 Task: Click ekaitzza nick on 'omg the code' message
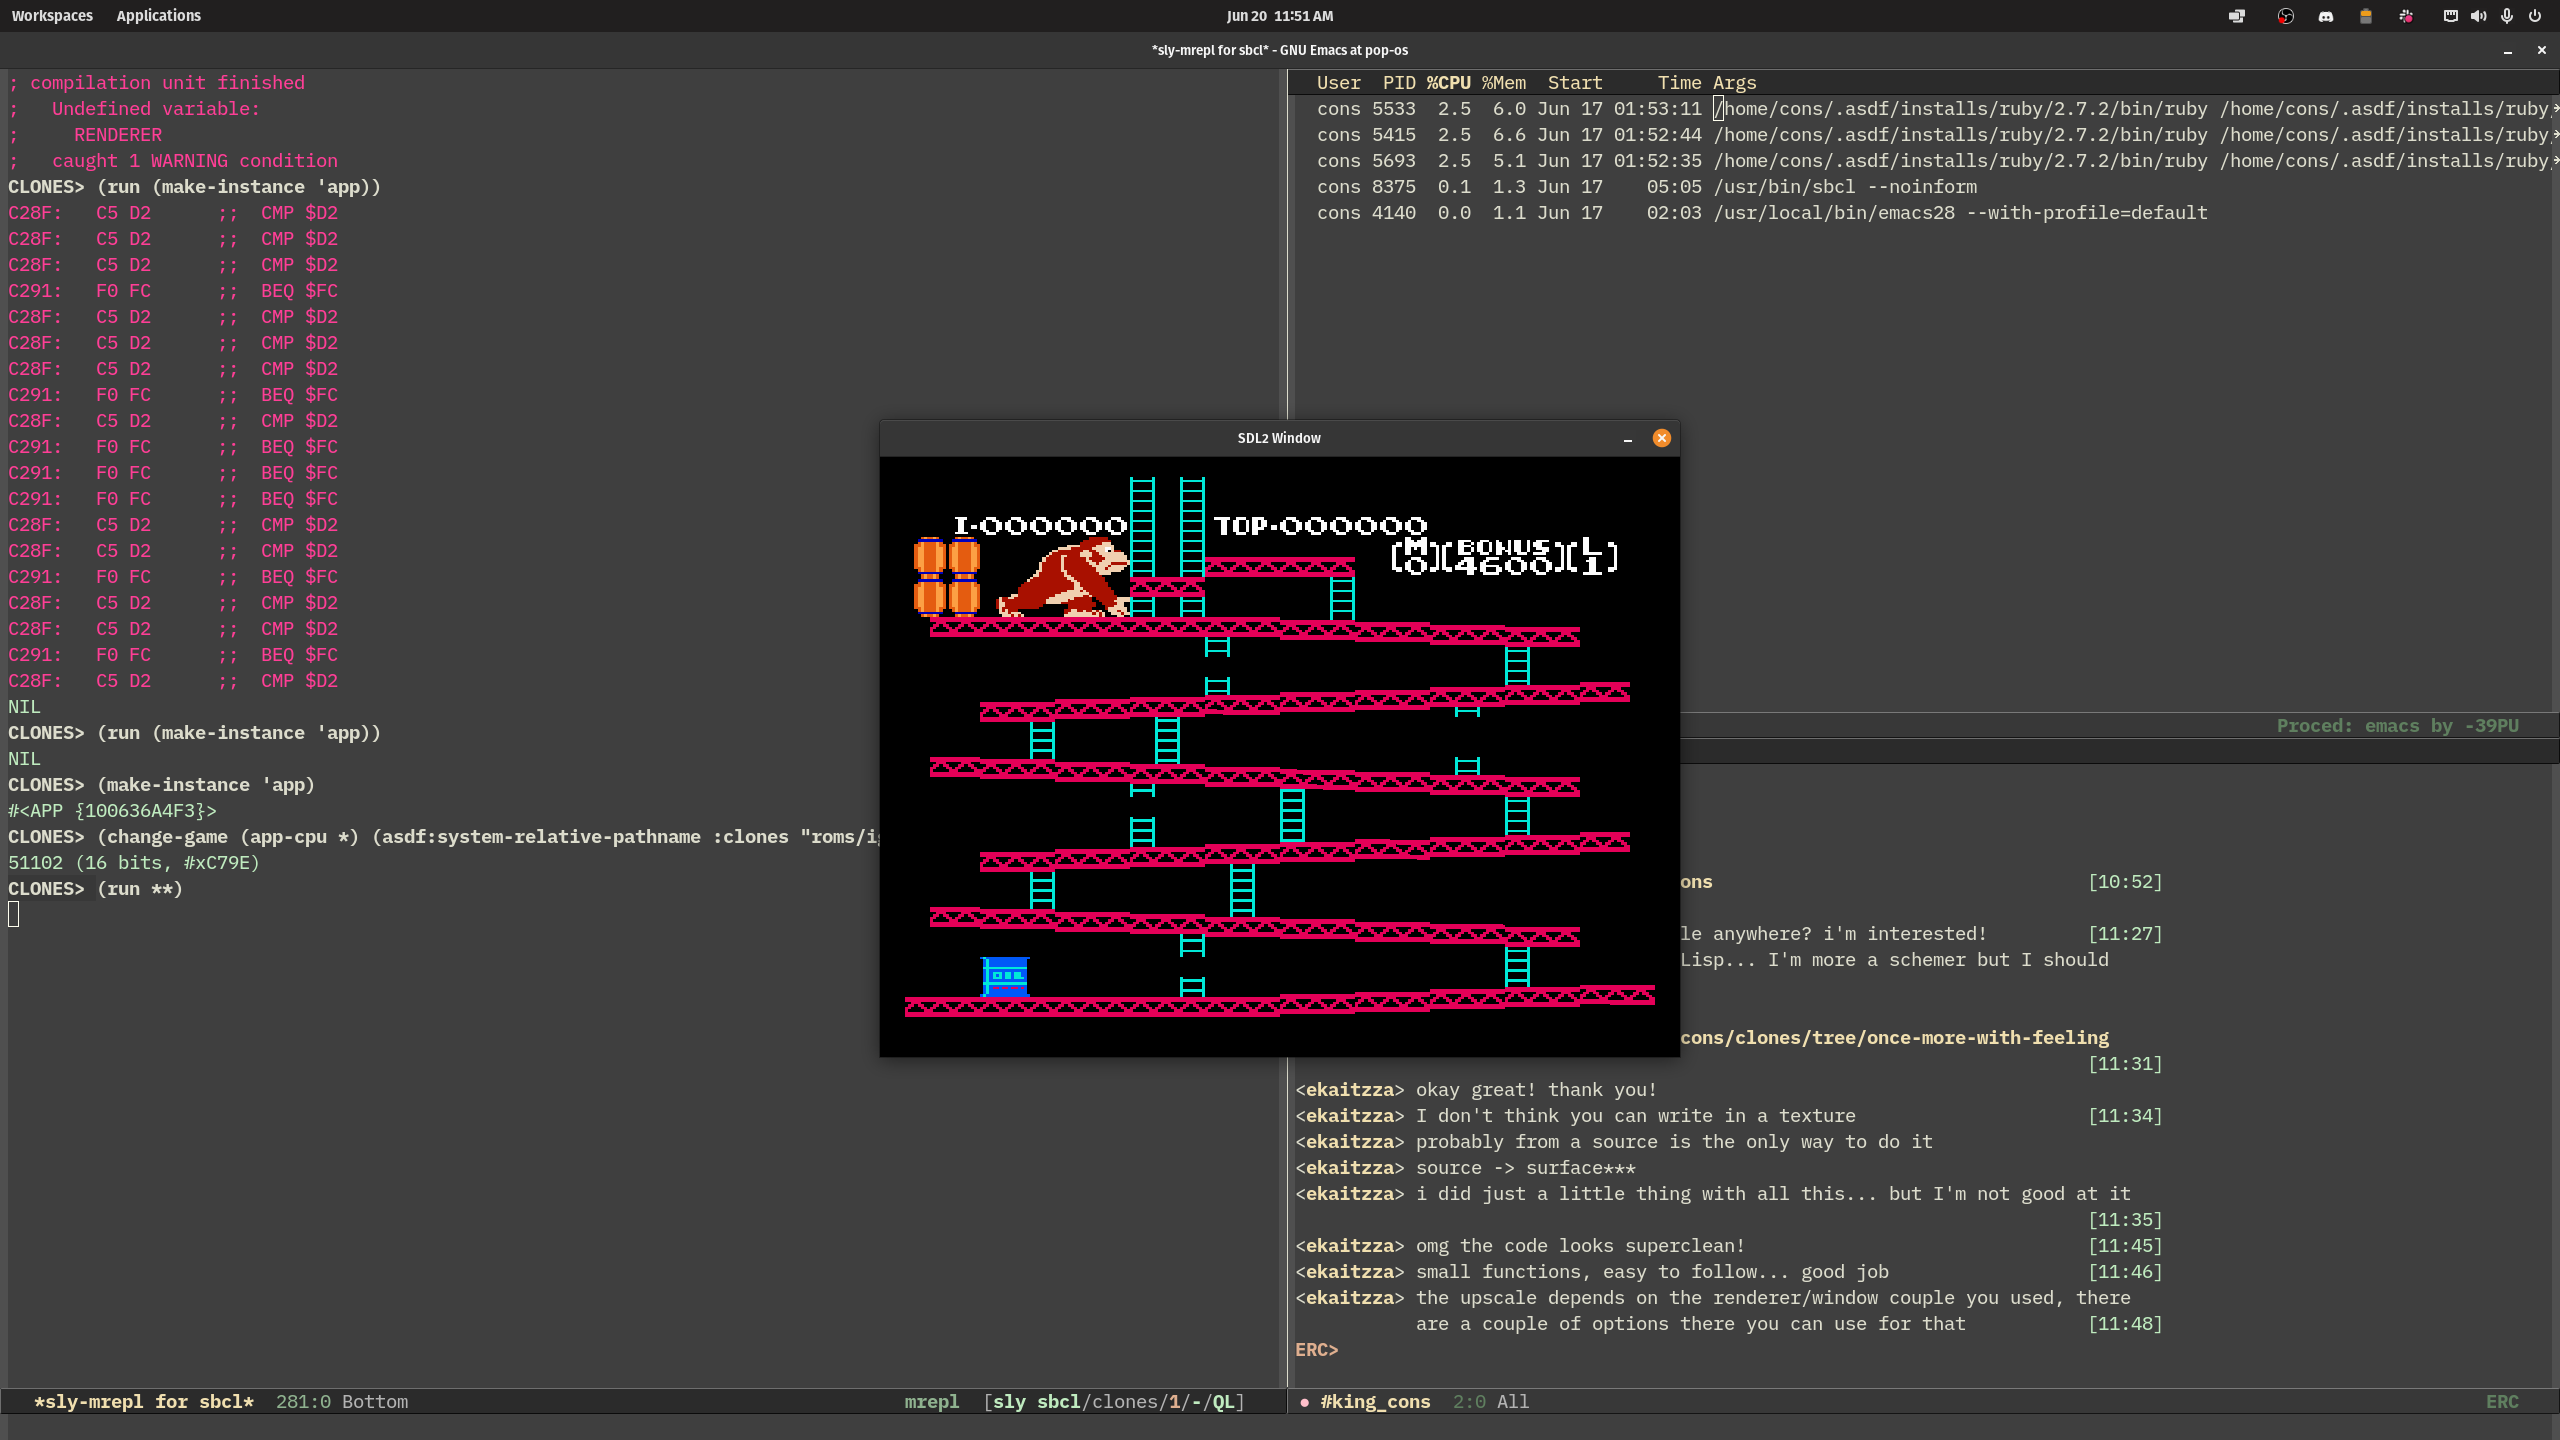tap(1350, 1246)
